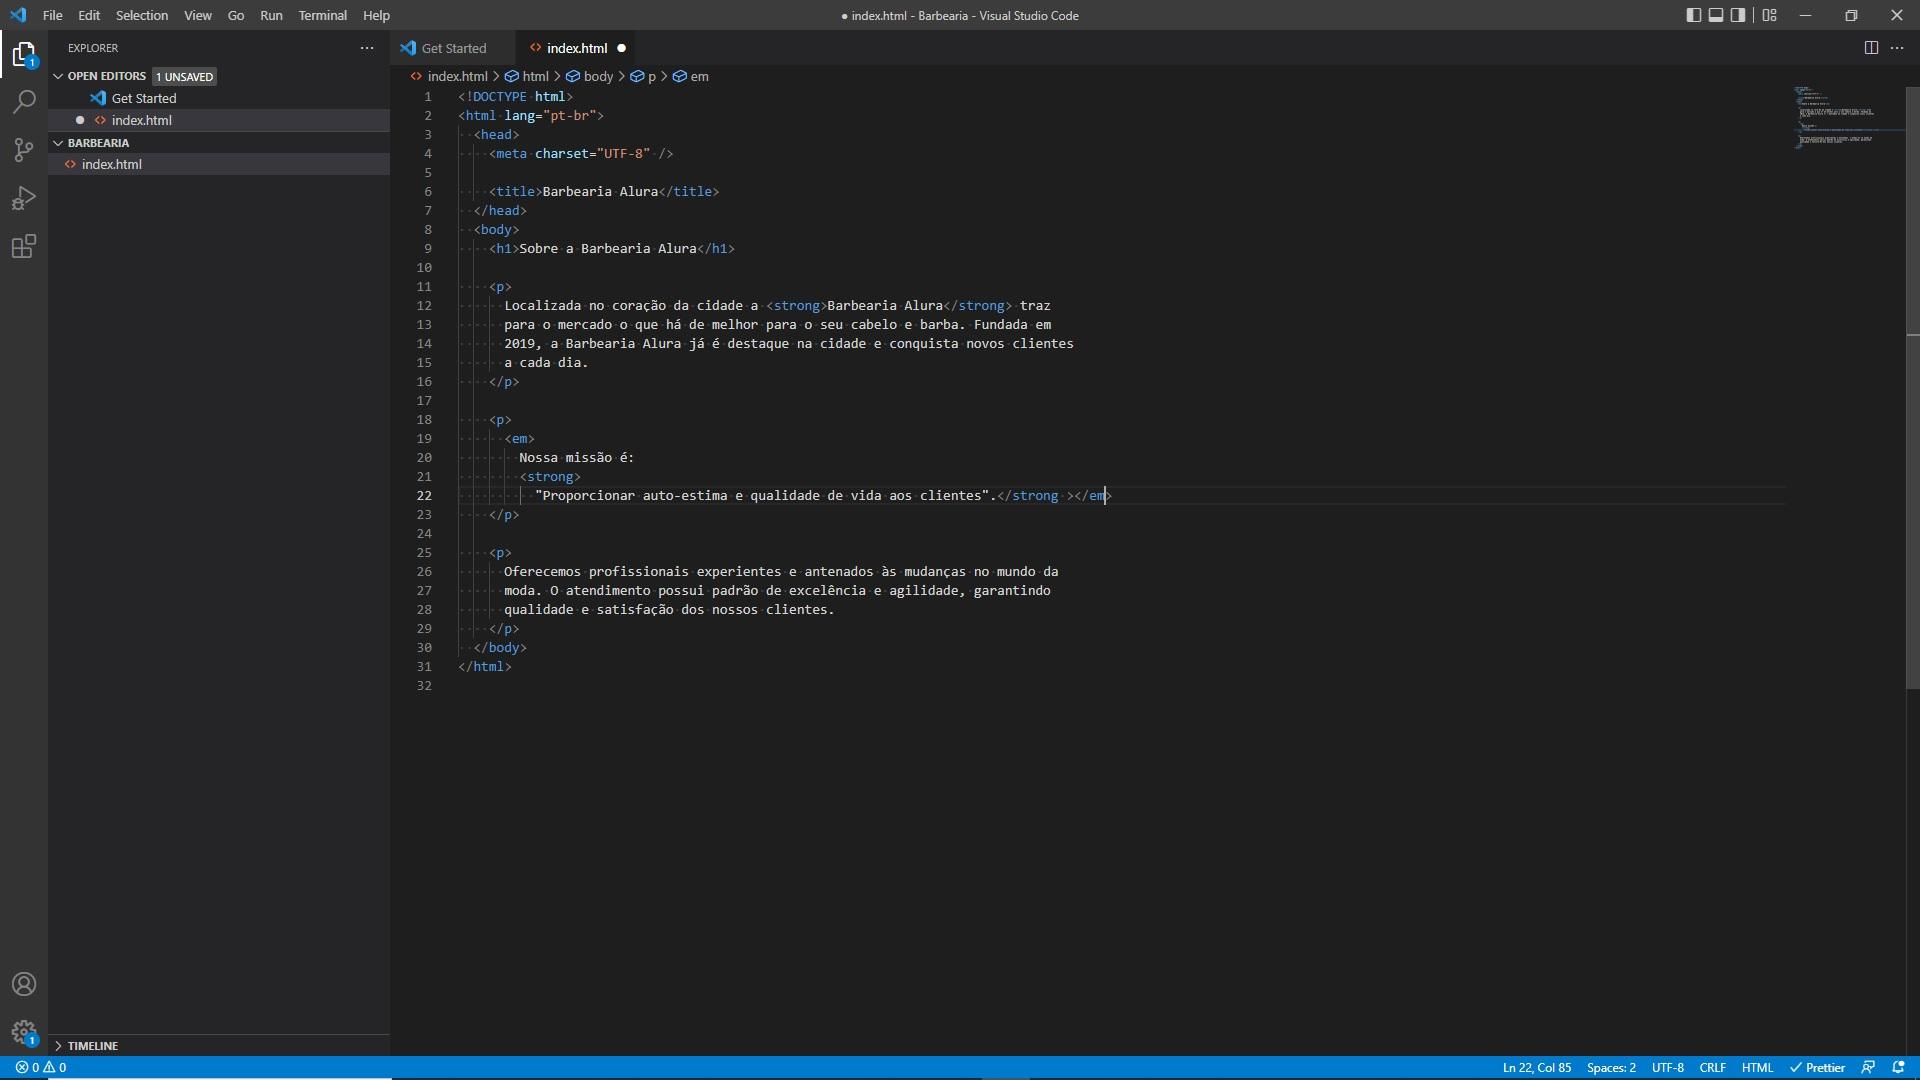Toggle the bottom panel layout button
This screenshot has width=1920, height=1080.
[x=1716, y=15]
